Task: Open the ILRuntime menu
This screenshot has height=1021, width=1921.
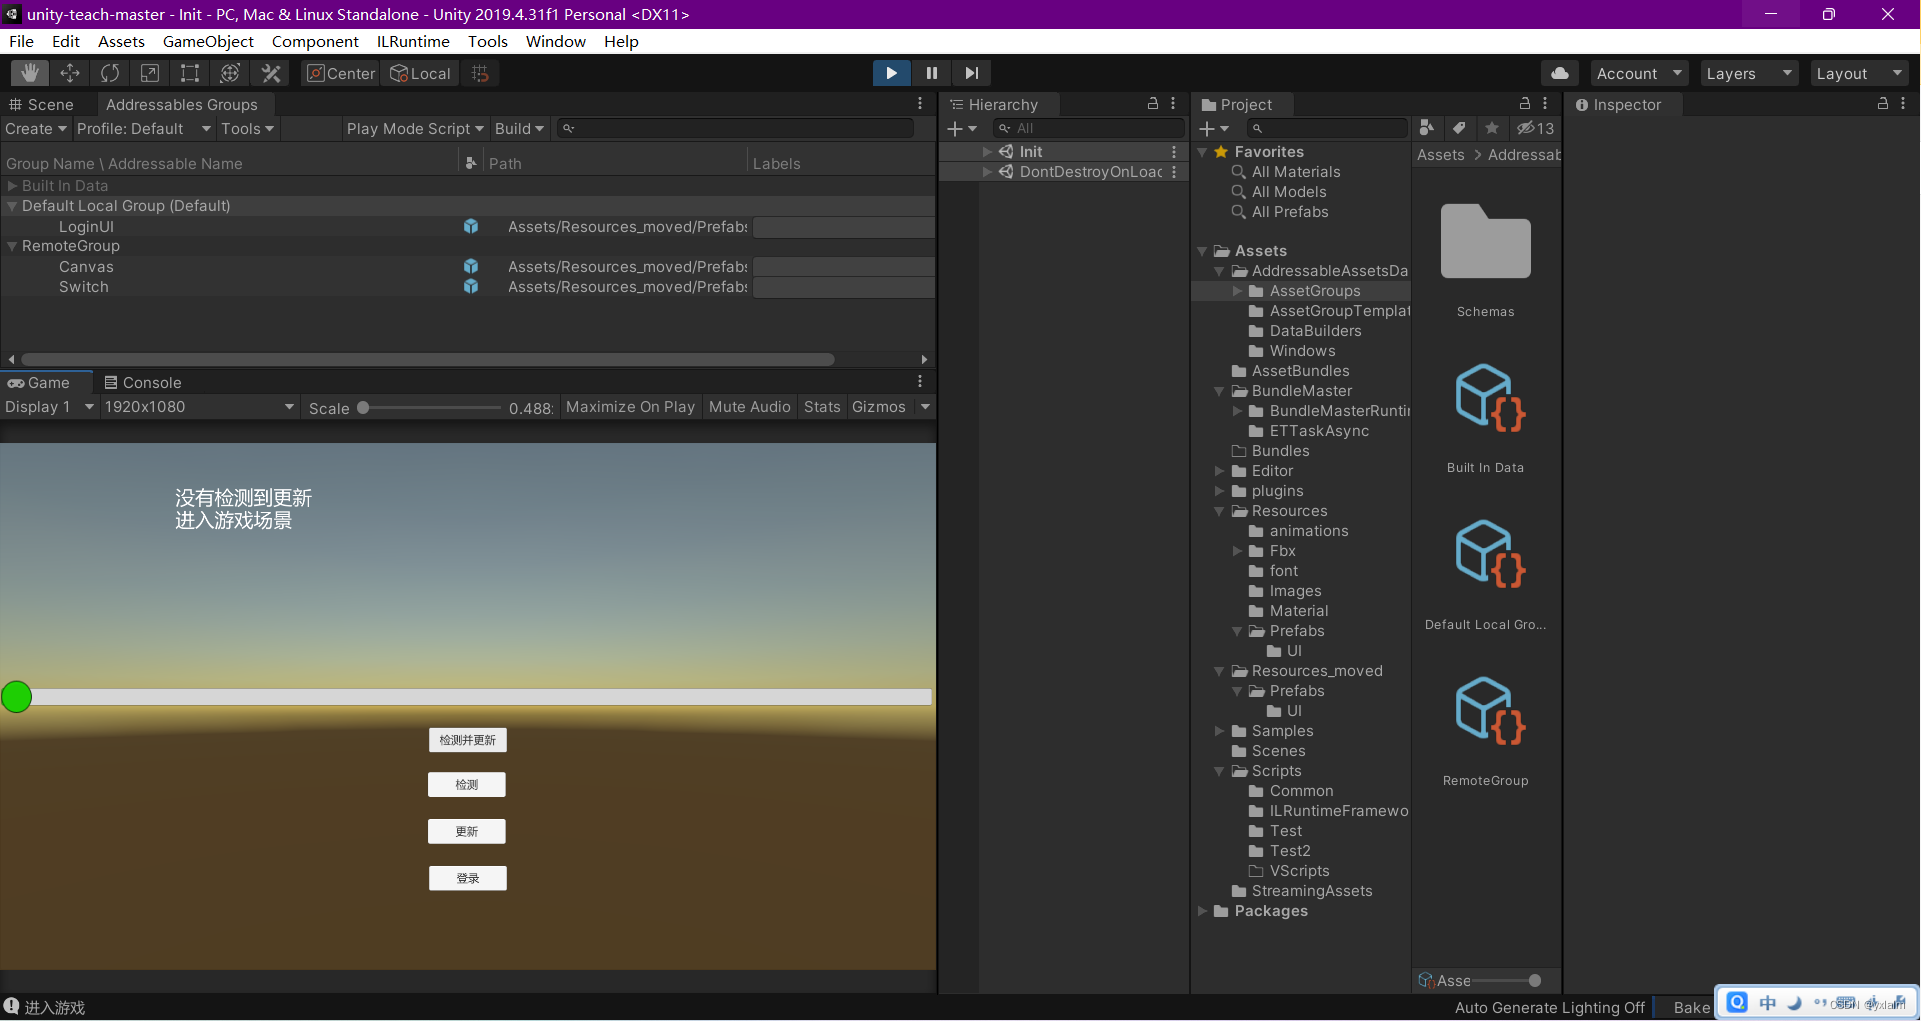Action: tap(413, 41)
